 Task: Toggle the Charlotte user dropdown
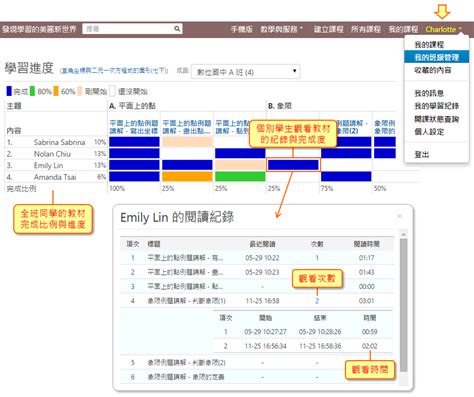point(444,29)
